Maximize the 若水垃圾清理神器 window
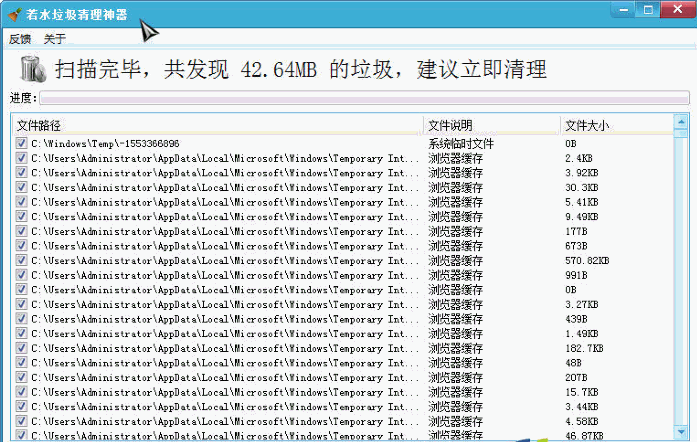This screenshot has width=697, height=442. tap(648, 9)
